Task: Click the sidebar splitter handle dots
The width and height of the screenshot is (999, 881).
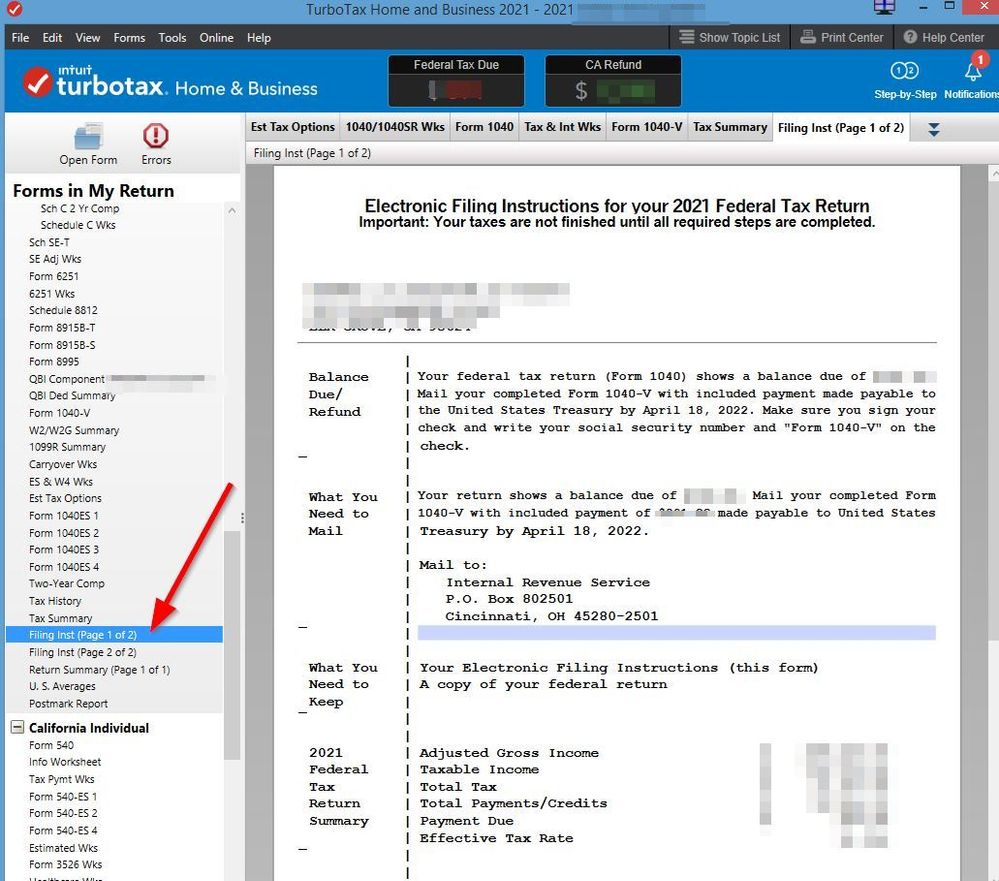Action: tap(242, 518)
